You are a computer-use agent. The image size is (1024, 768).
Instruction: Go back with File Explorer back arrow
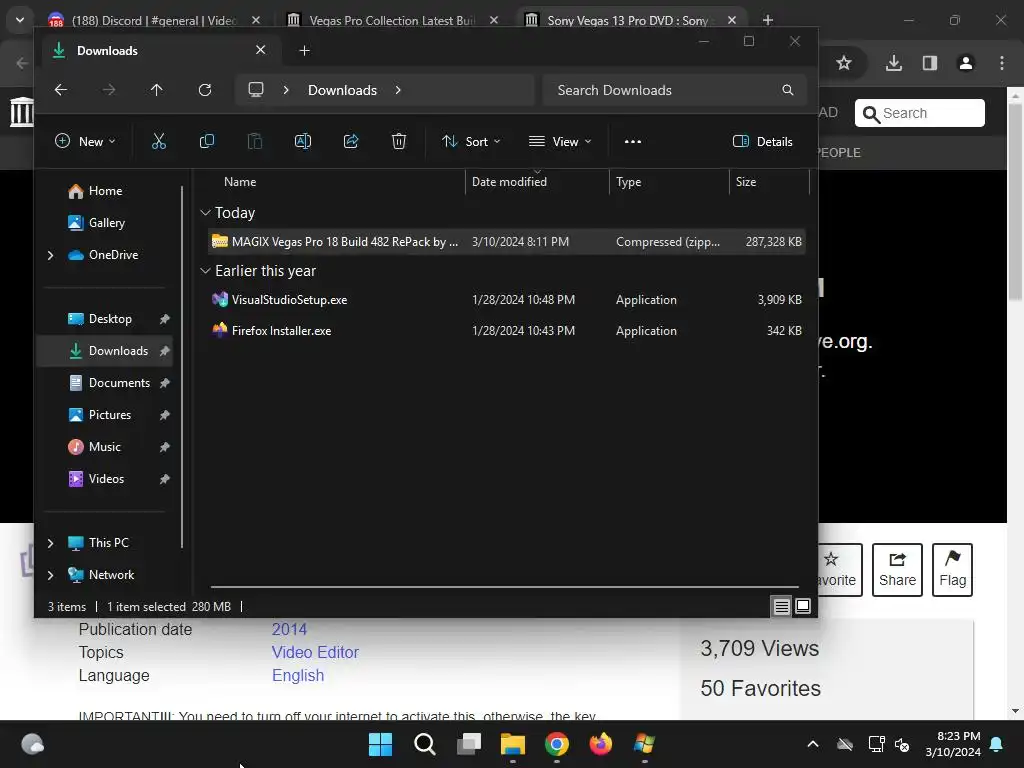click(x=61, y=90)
